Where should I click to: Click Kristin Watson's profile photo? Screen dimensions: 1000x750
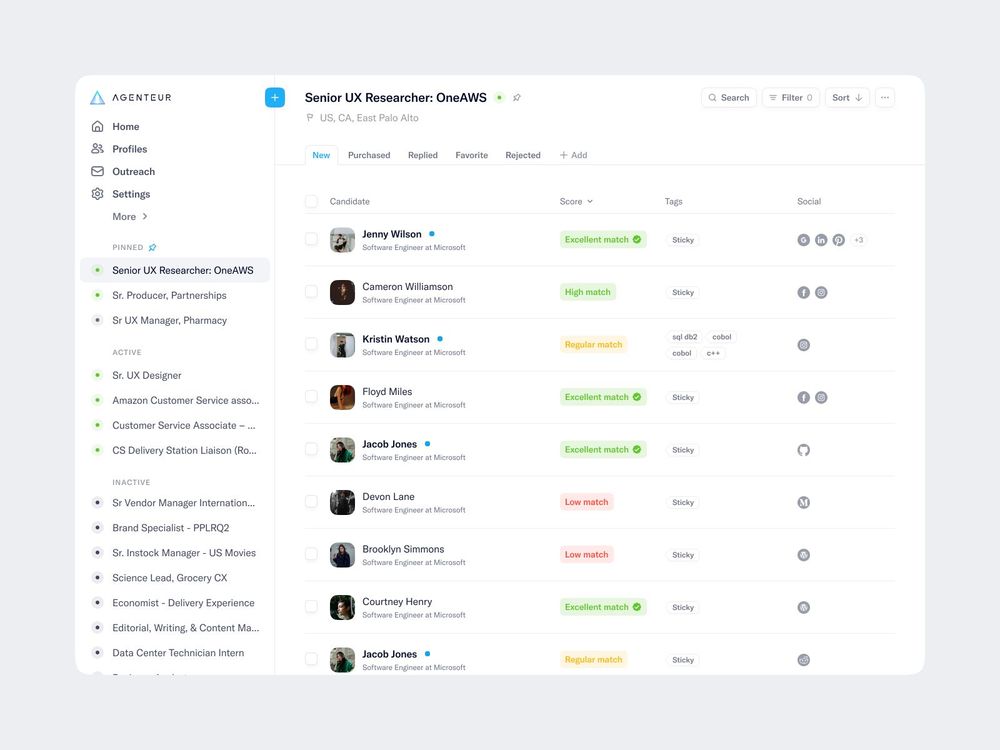tap(342, 345)
